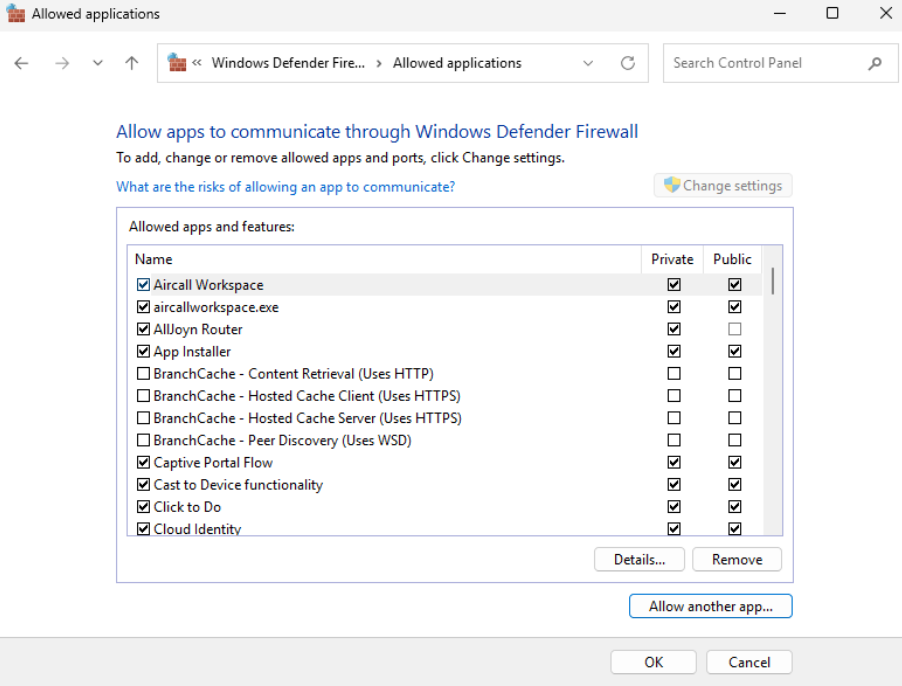
Task: Go back with the back arrow
Action: click(x=21, y=63)
